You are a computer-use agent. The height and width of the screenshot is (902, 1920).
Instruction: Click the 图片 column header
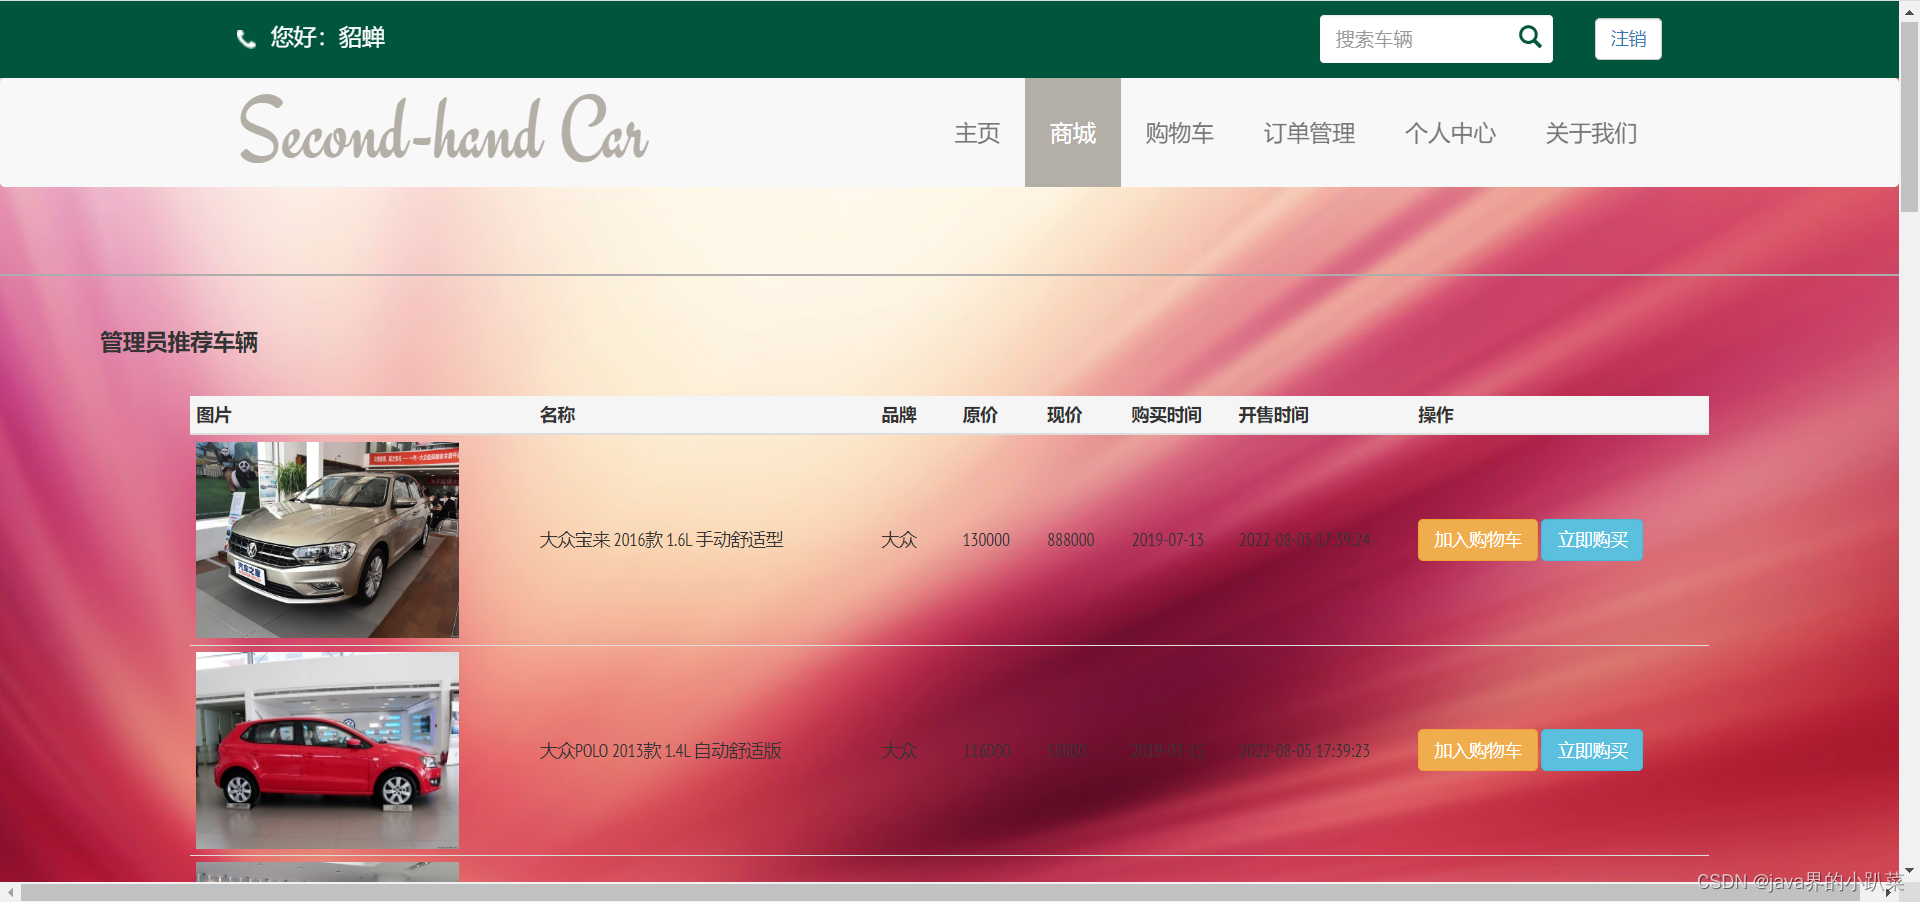click(214, 415)
